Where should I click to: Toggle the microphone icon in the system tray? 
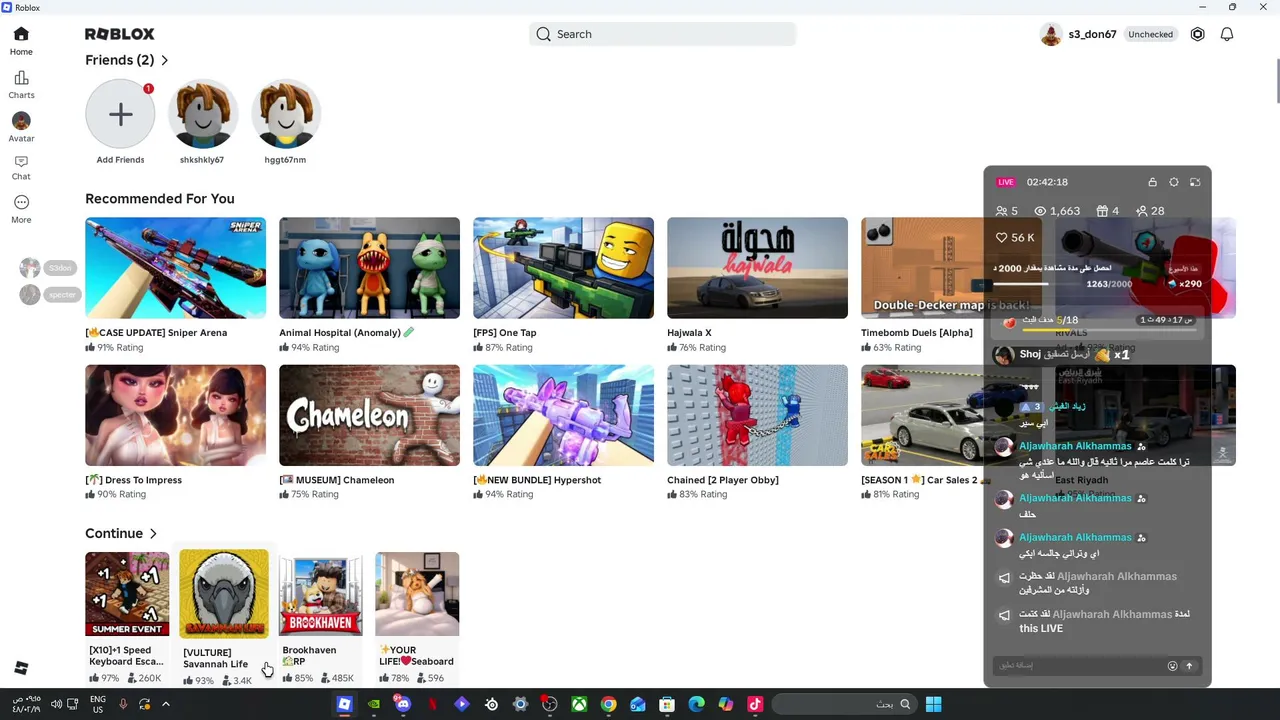[123, 704]
